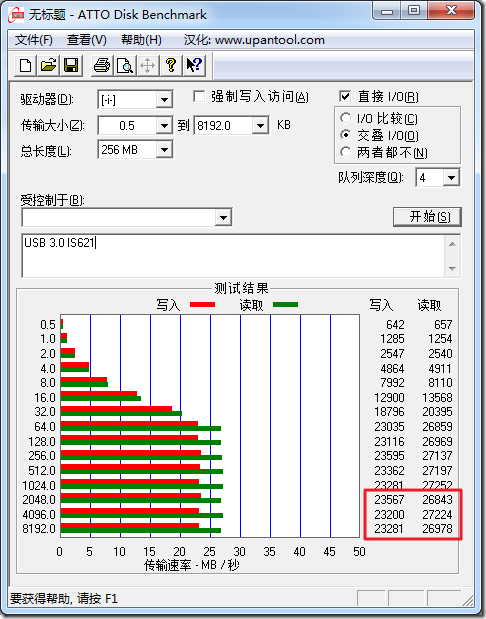Start the benchmark with 开始(S) button
This screenshot has width=486, height=619.
pyautogui.click(x=427, y=217)
